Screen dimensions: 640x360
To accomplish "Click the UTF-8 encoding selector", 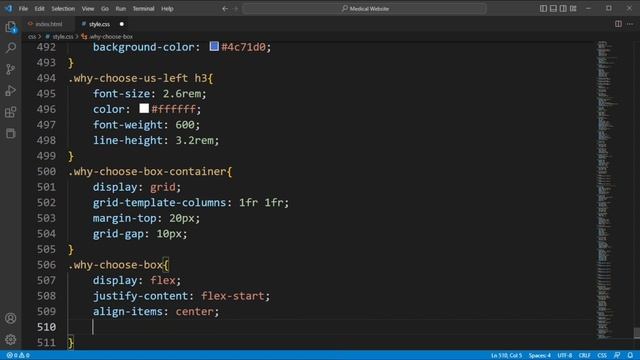I will (x=565, y=356).
